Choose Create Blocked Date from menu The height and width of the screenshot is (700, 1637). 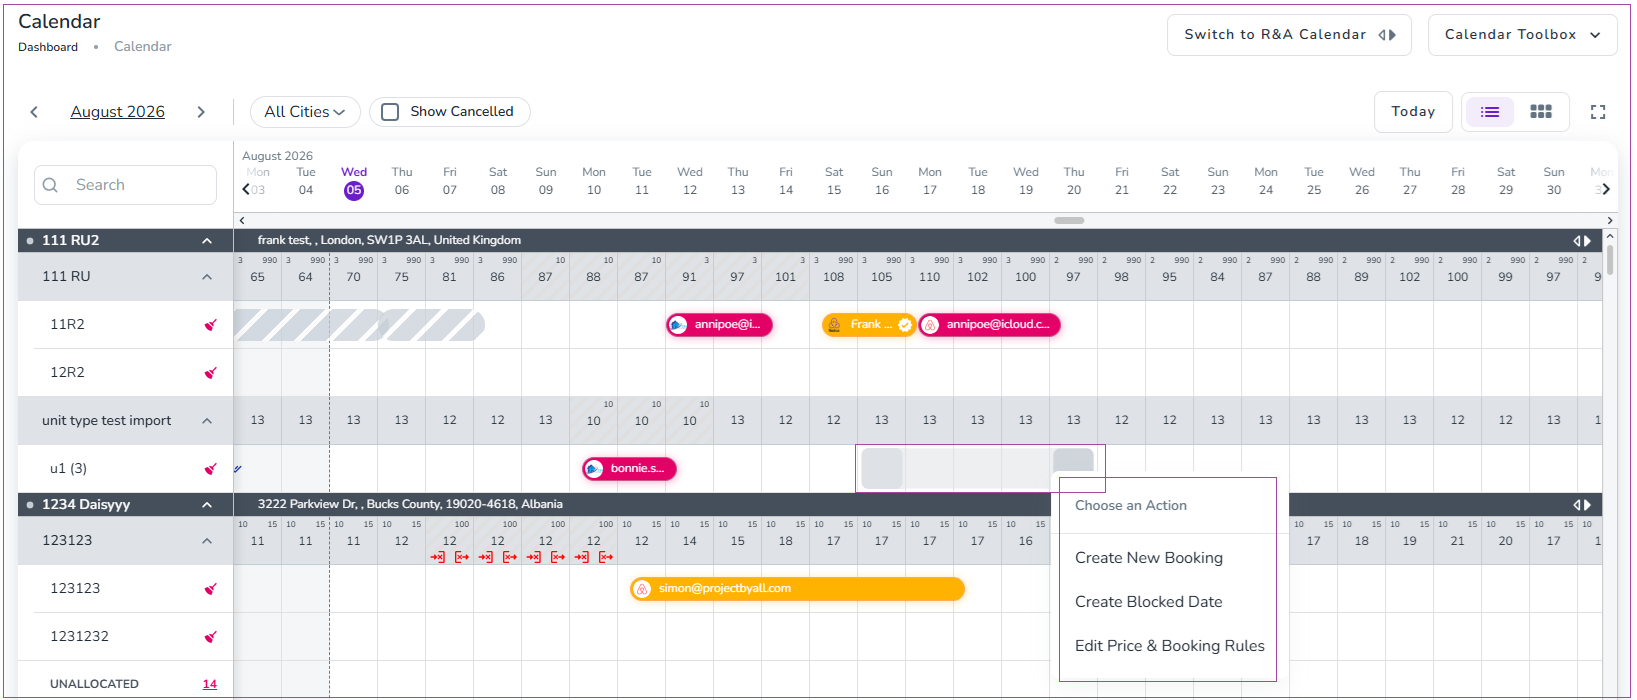pos(1149,602)
